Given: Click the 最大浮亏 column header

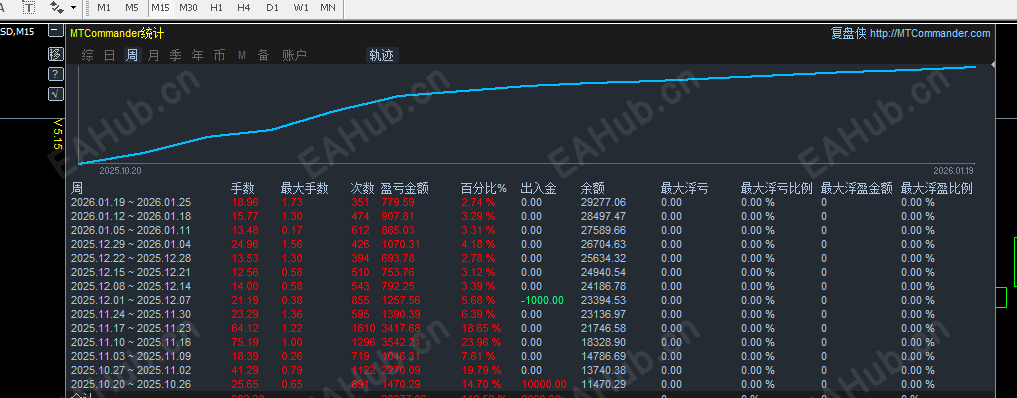Looking at the screenshot, I should (x=684, y=189).
